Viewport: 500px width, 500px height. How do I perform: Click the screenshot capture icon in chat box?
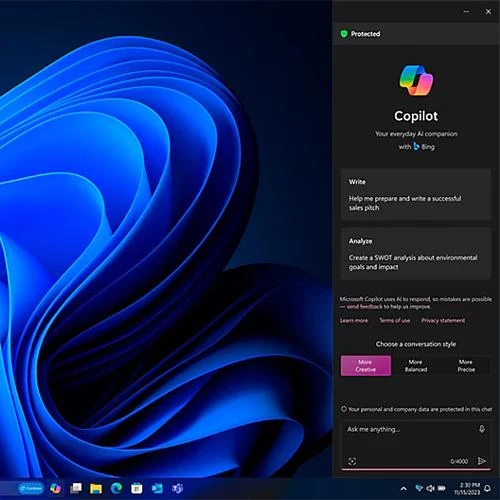(352, 461)
